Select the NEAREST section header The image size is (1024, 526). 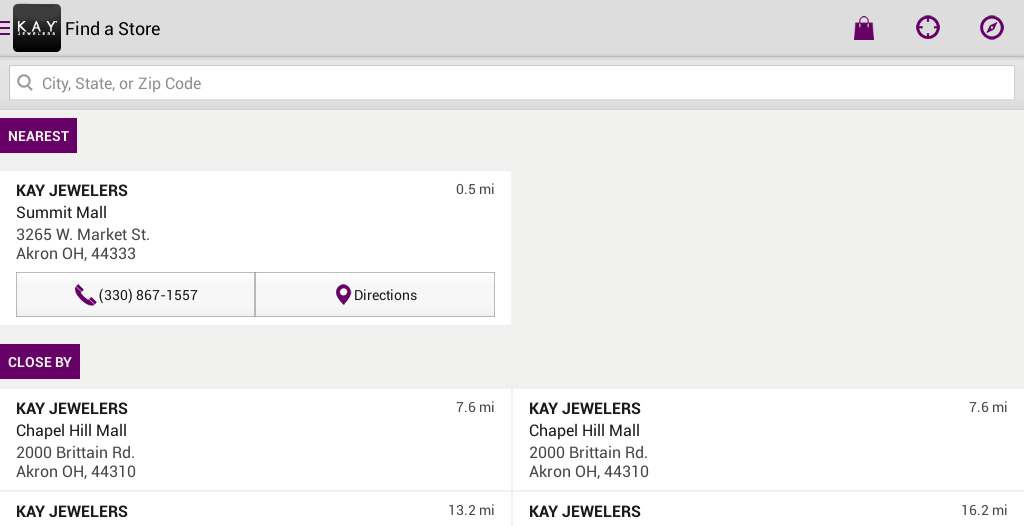[x=39, y=136]
